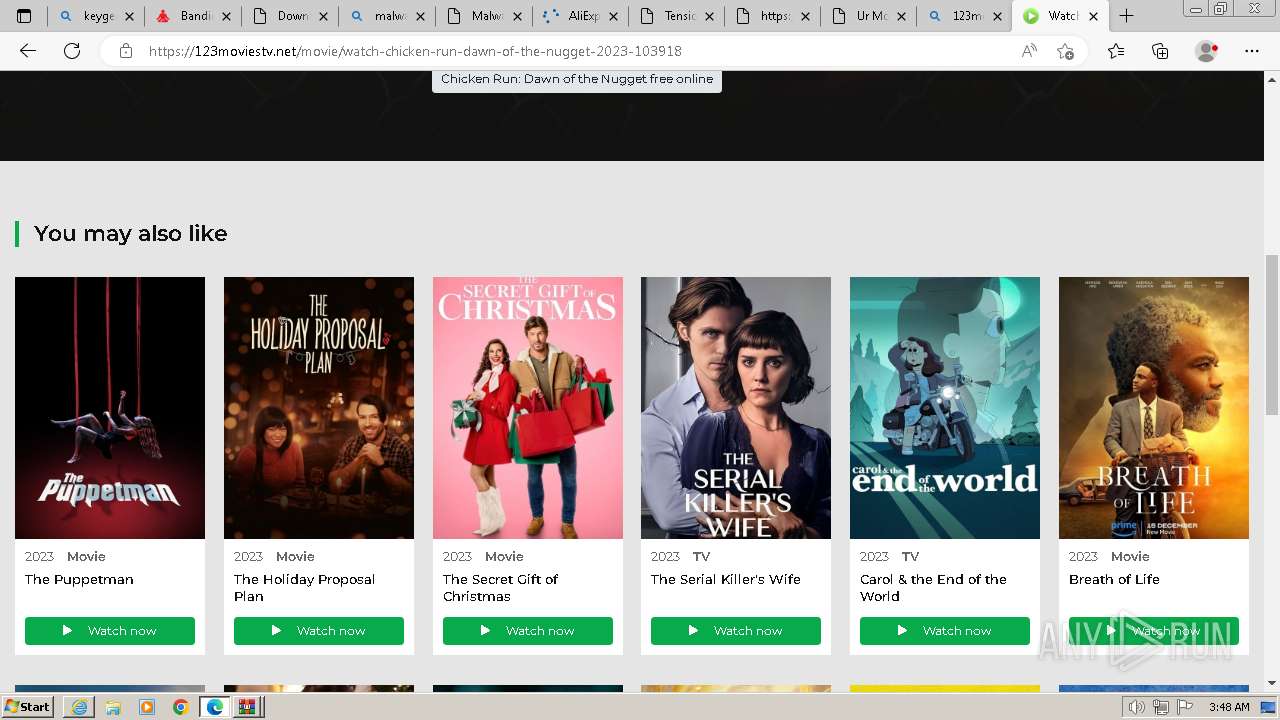Reload the current page
The height and width of the screenshot is (720, 1280).
click(x=72, y=51)
